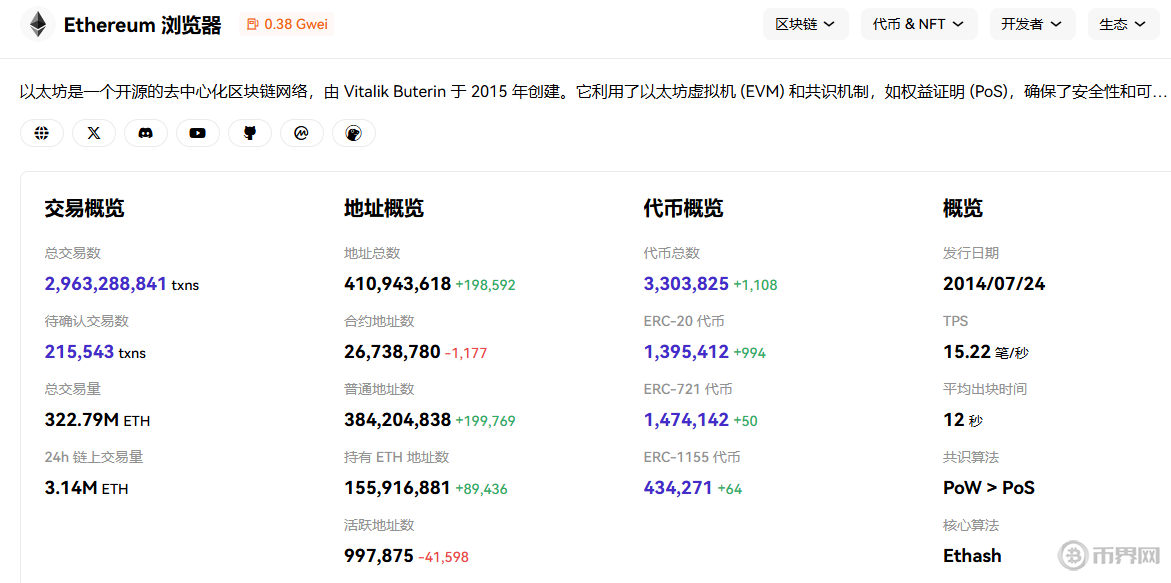This screenshot has width=1171, height=583.
Task: Open the CoinMarketCap icon link
Action: click(x=302, y=133)
